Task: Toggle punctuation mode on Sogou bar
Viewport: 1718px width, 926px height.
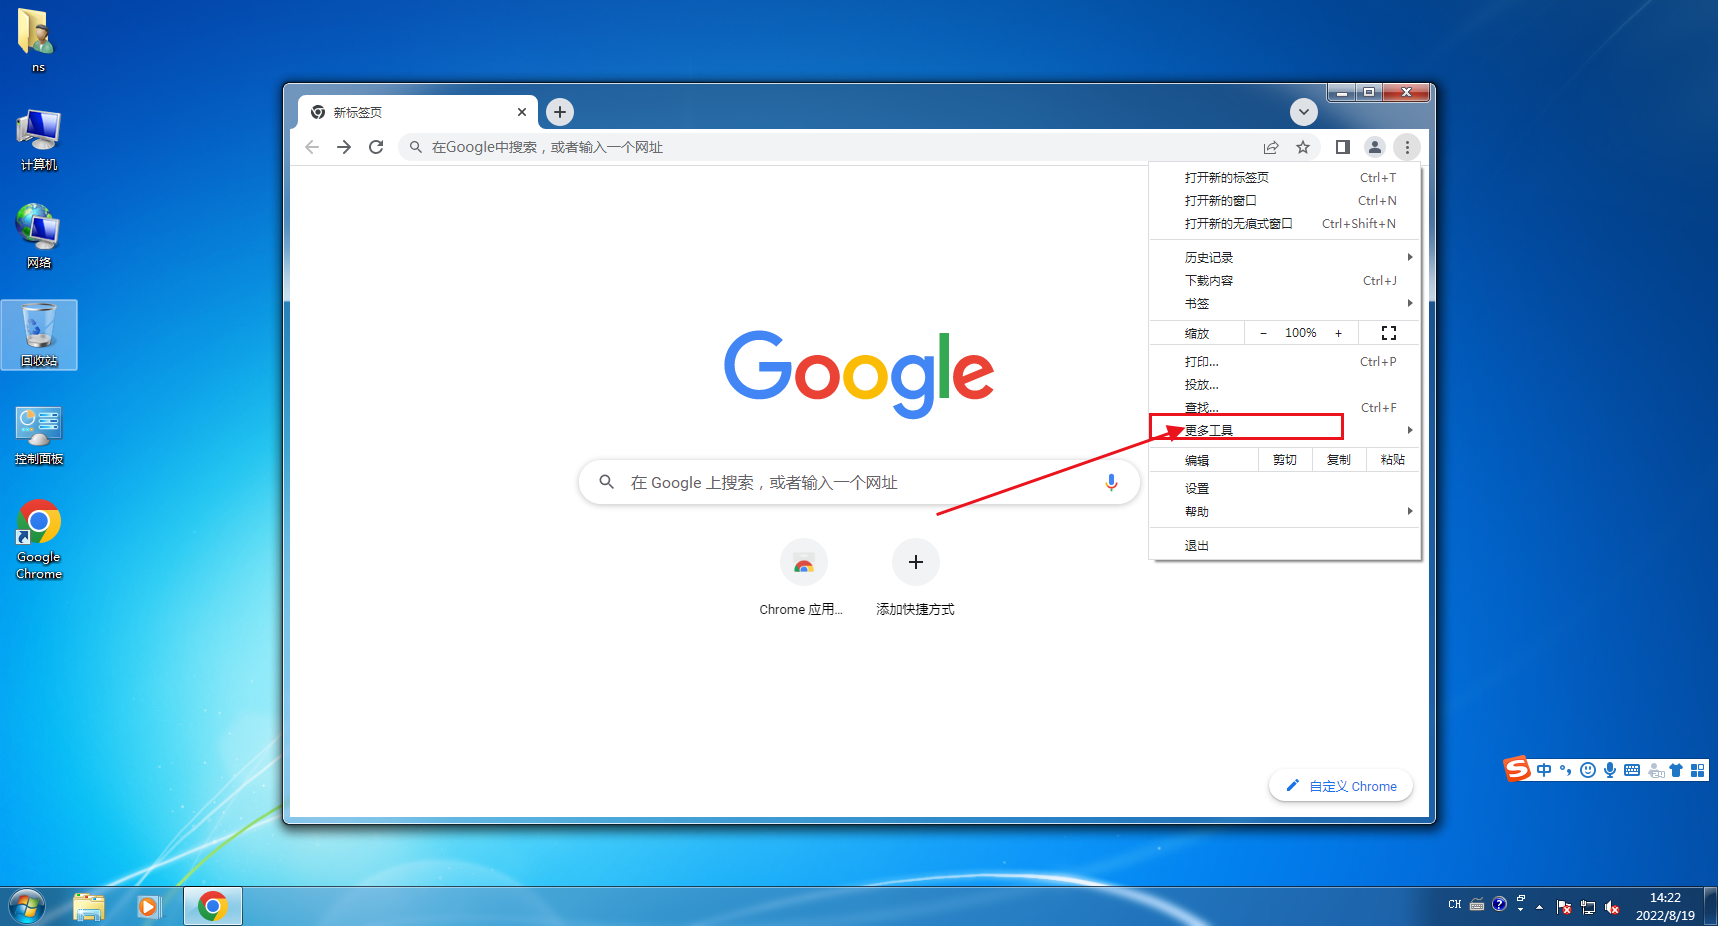Action: (x=1565, y=770)
